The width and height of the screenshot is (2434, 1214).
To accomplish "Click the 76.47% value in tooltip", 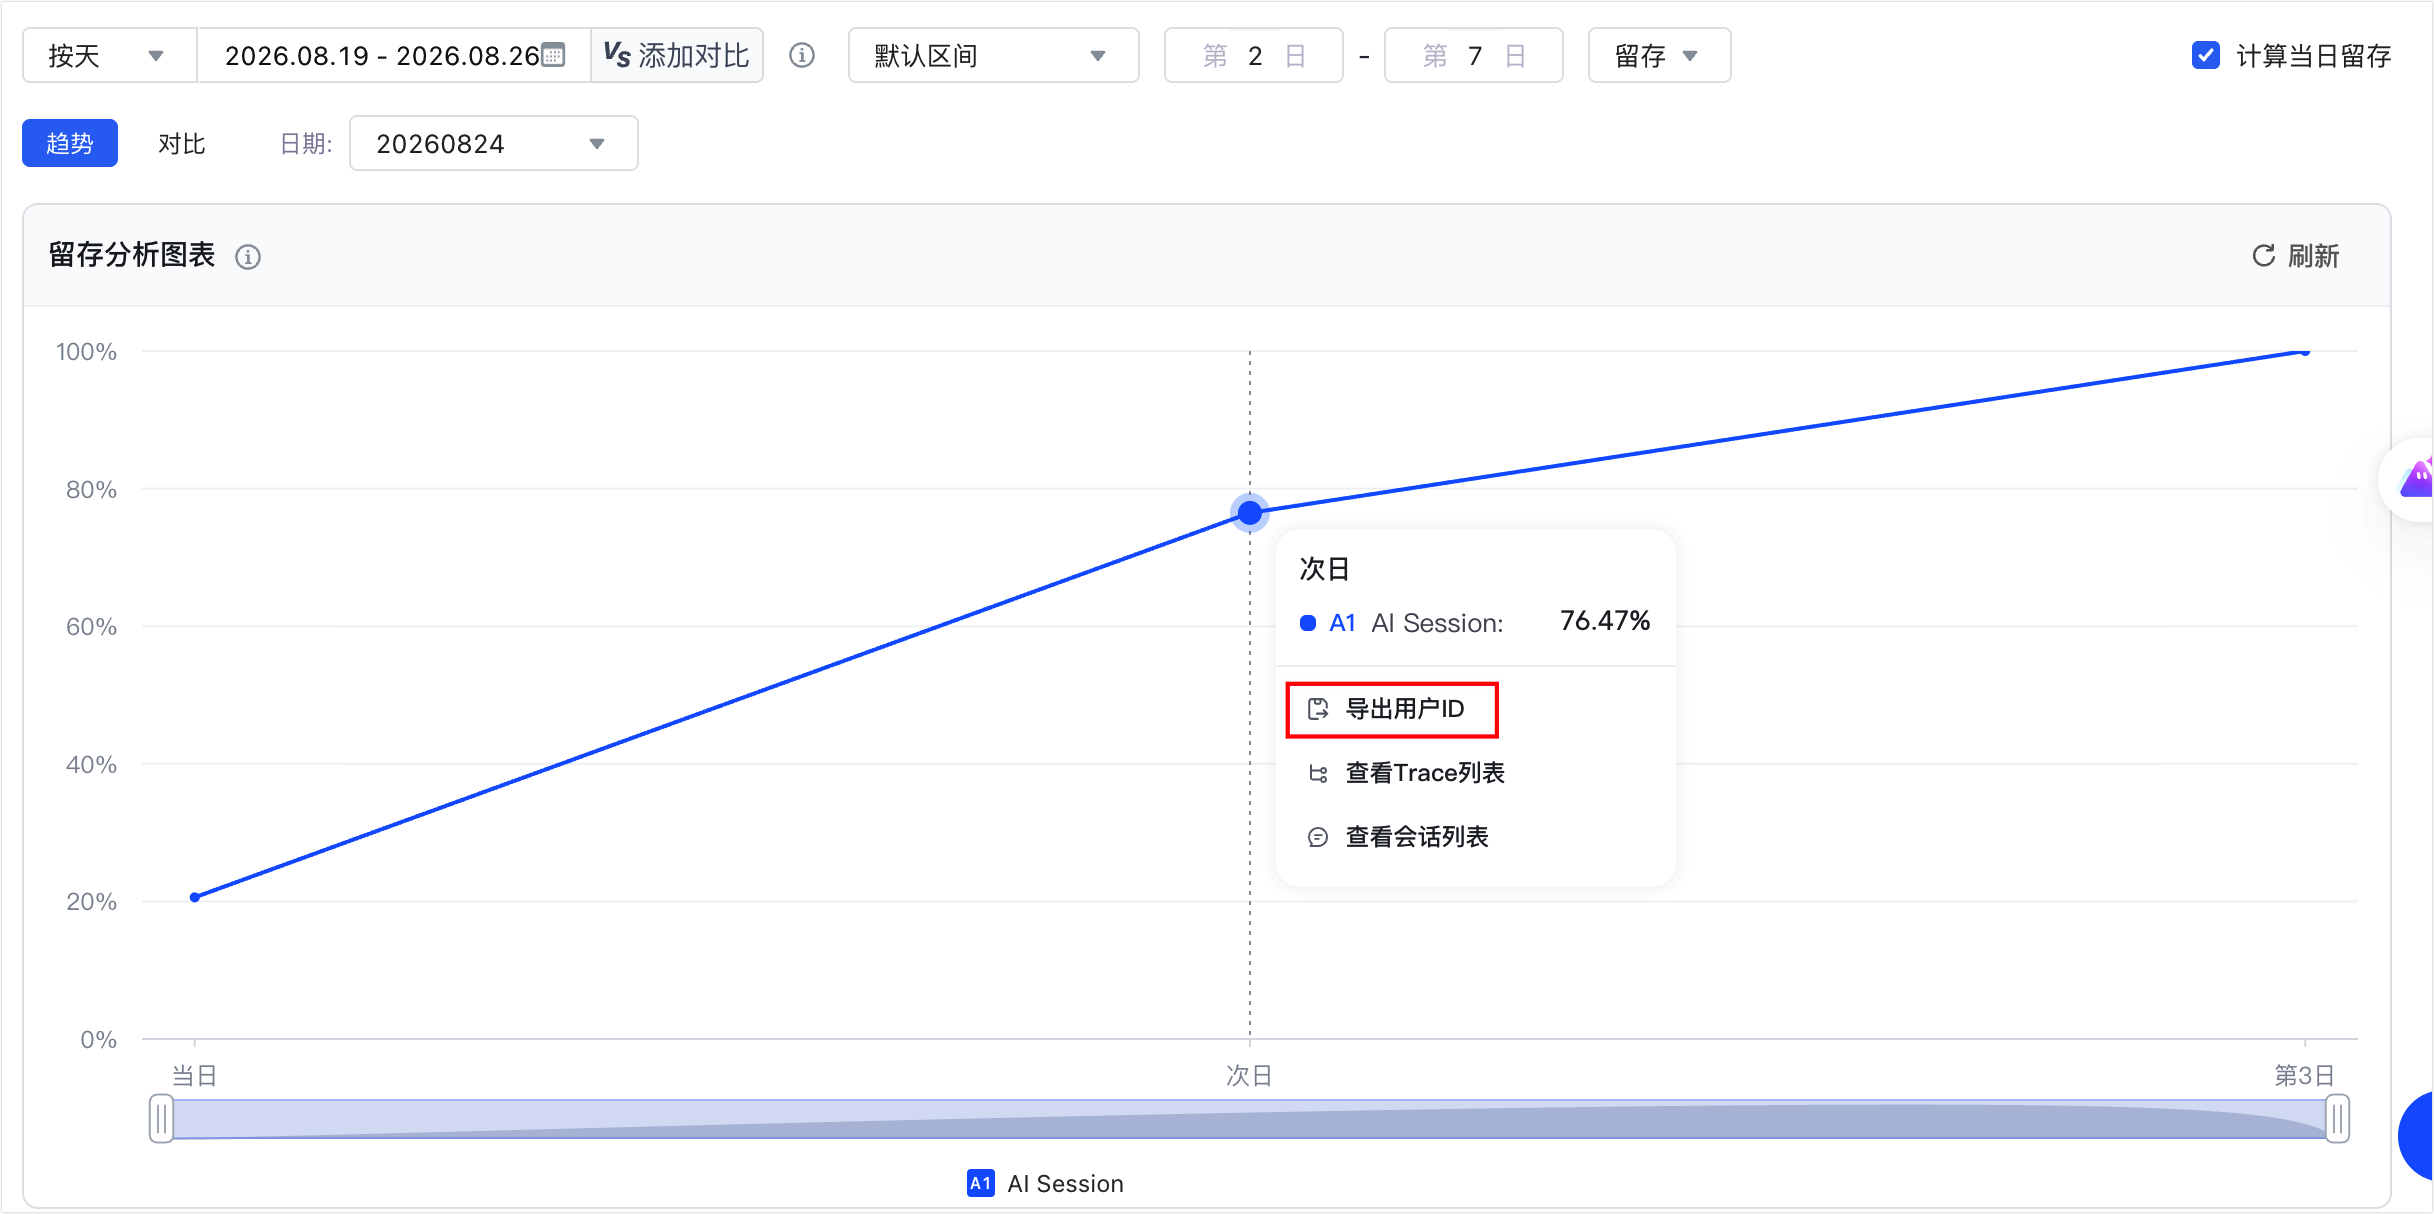I will click(1605, 621).
